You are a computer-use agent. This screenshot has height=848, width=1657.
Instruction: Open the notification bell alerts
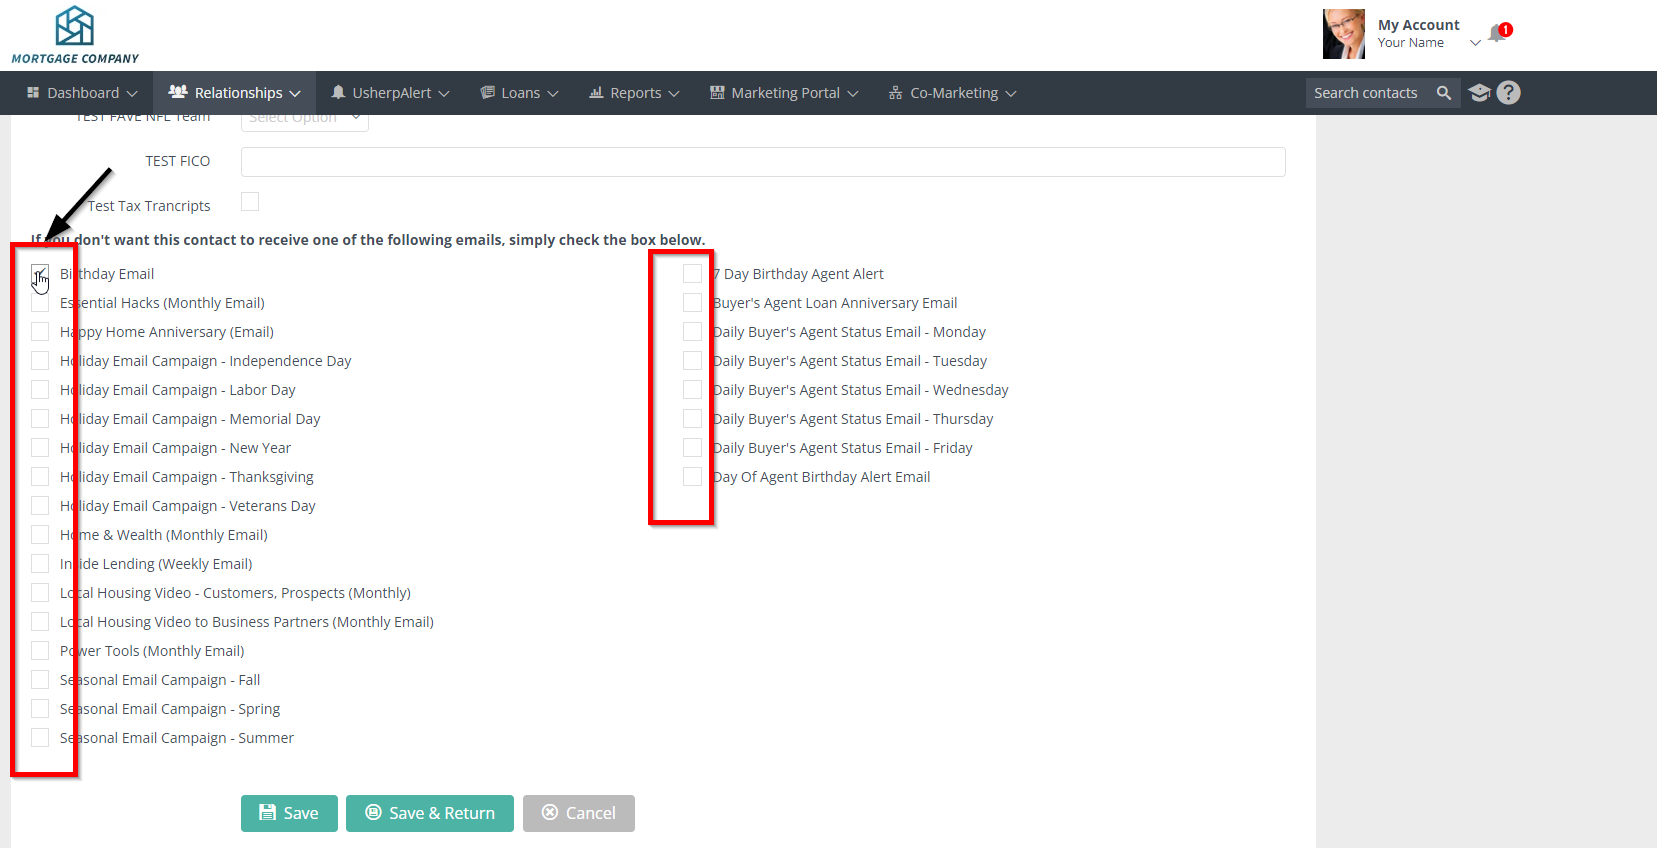(x=1497, y=34)
